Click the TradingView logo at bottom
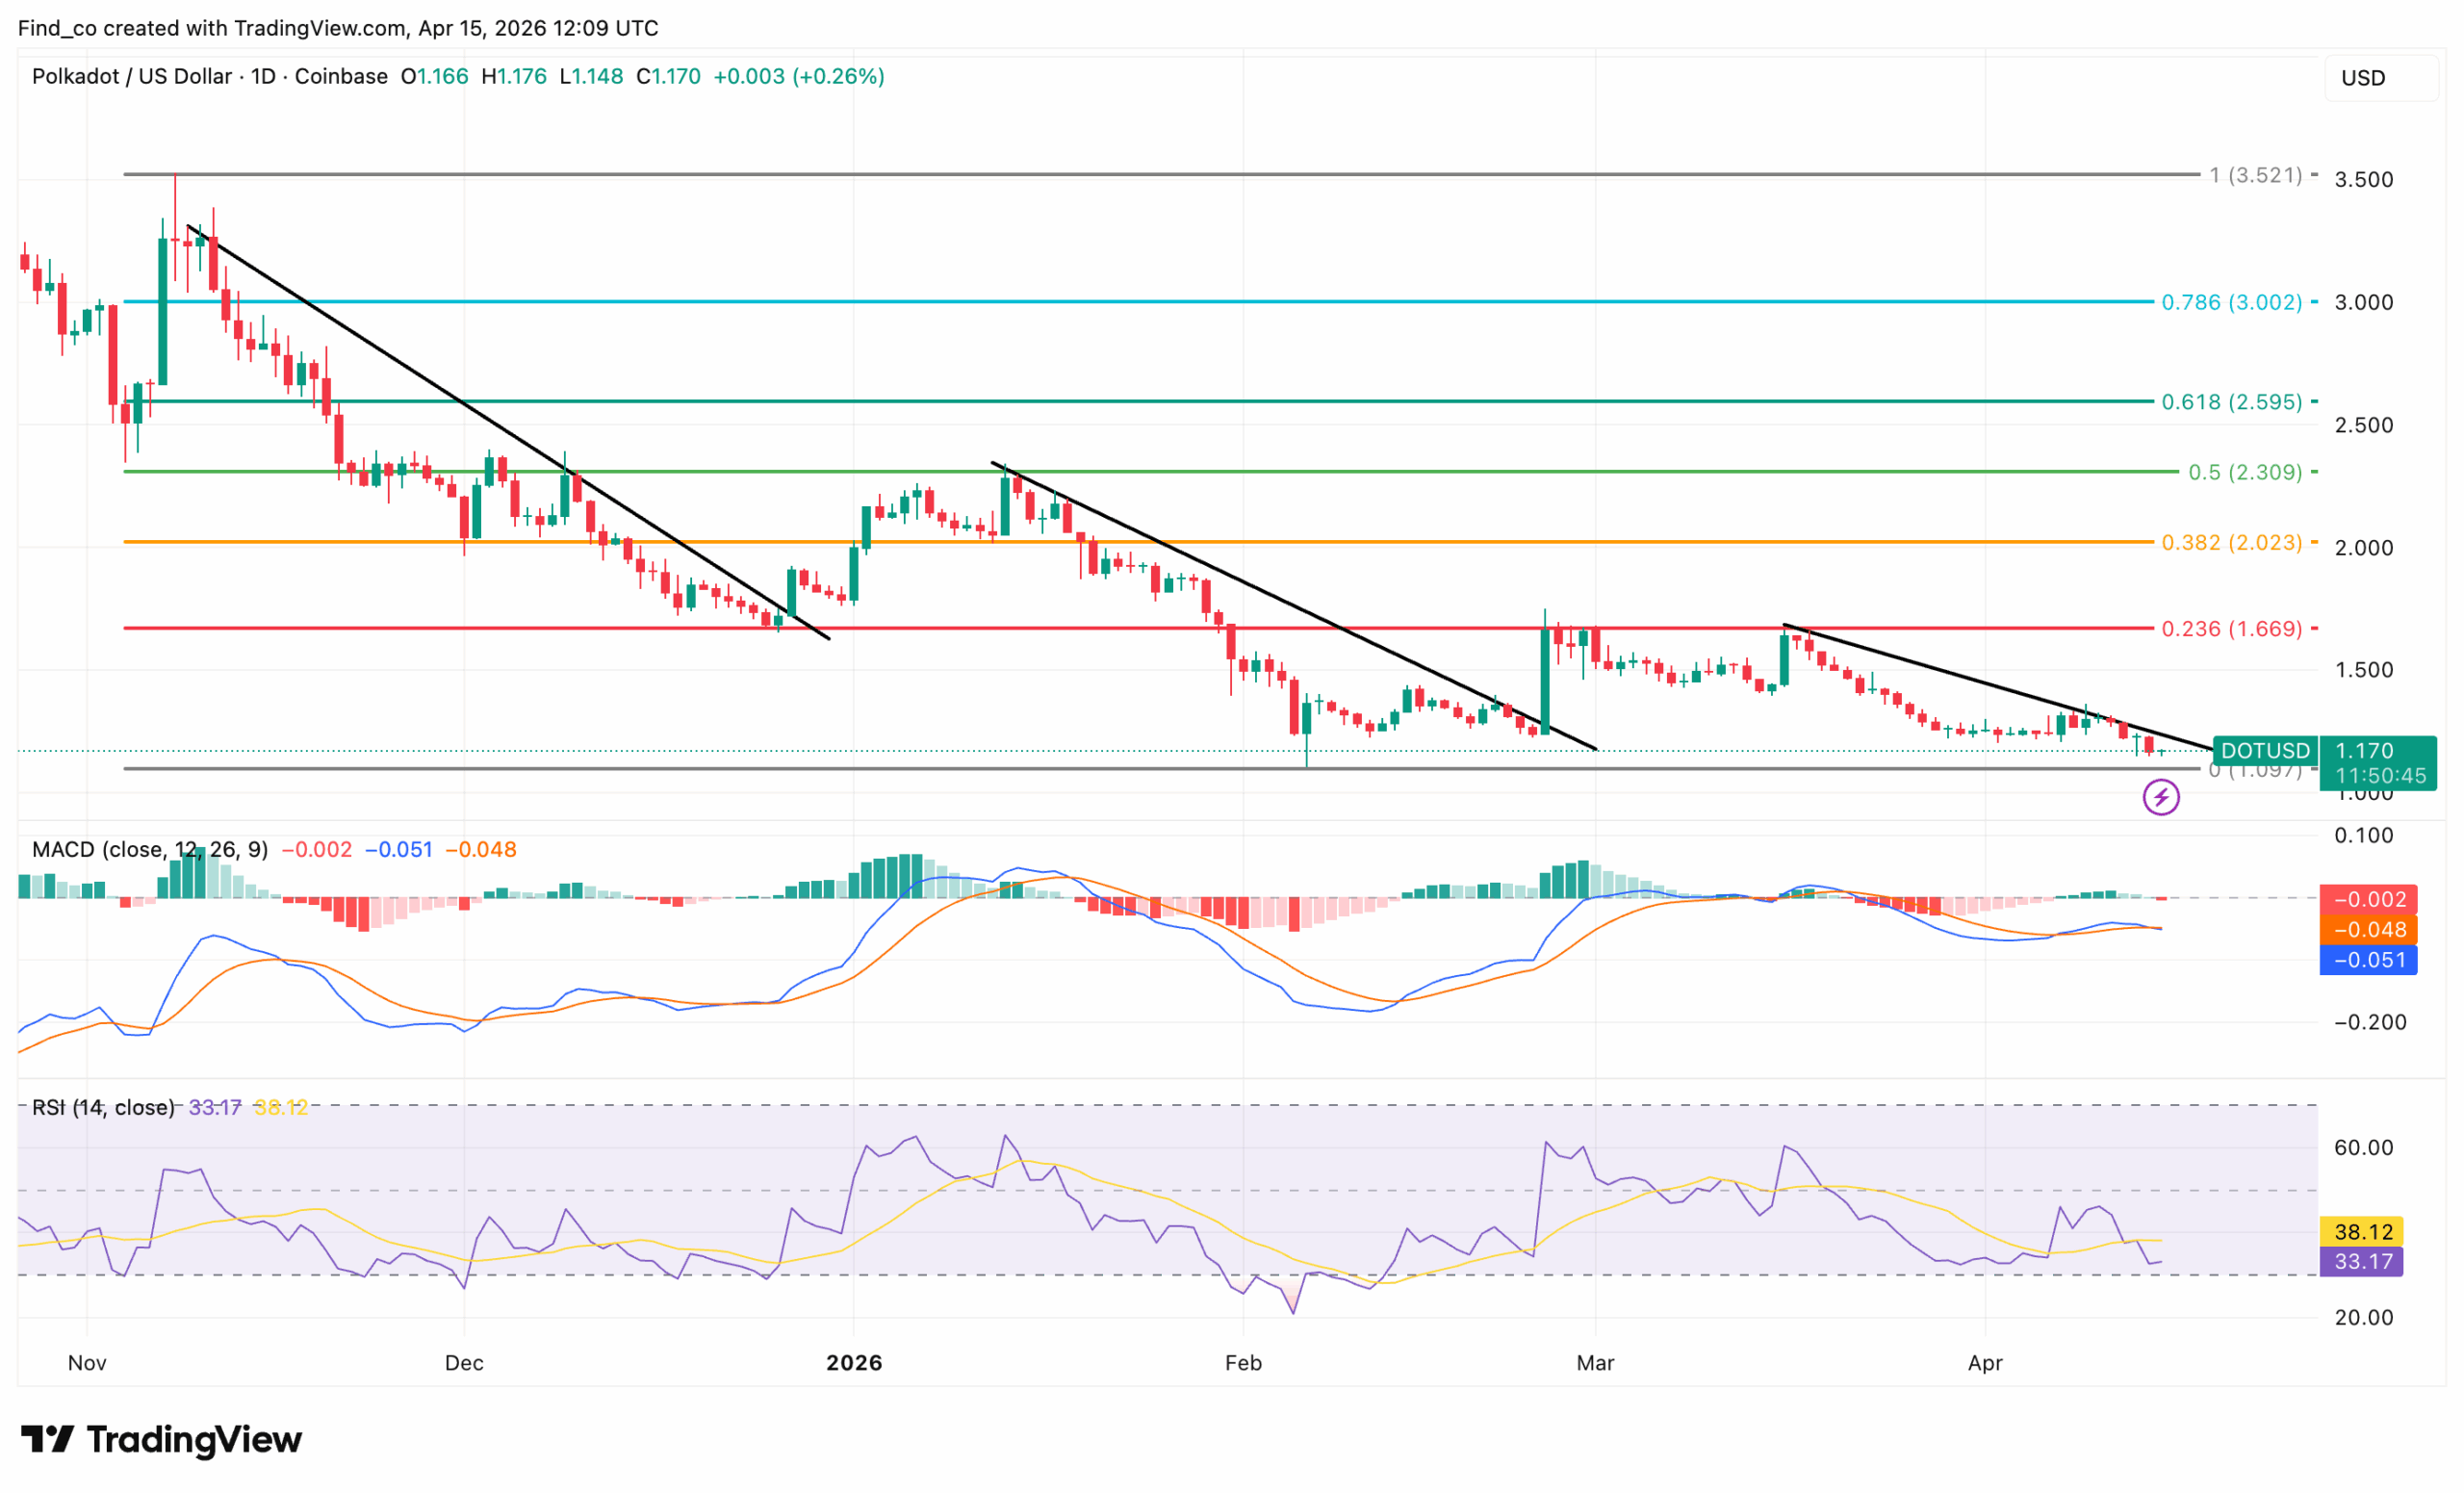 click(161, 1439)
